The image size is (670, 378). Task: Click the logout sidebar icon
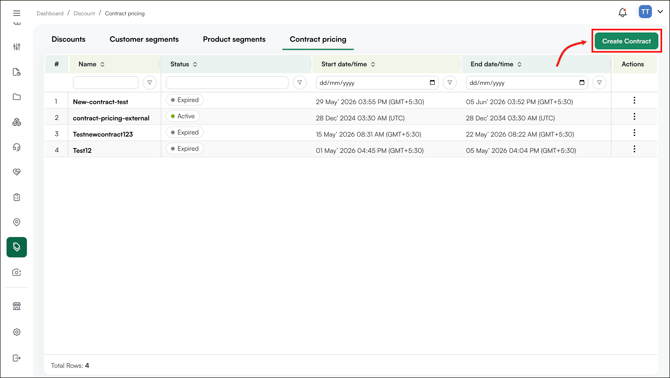[x=17, y=358]
